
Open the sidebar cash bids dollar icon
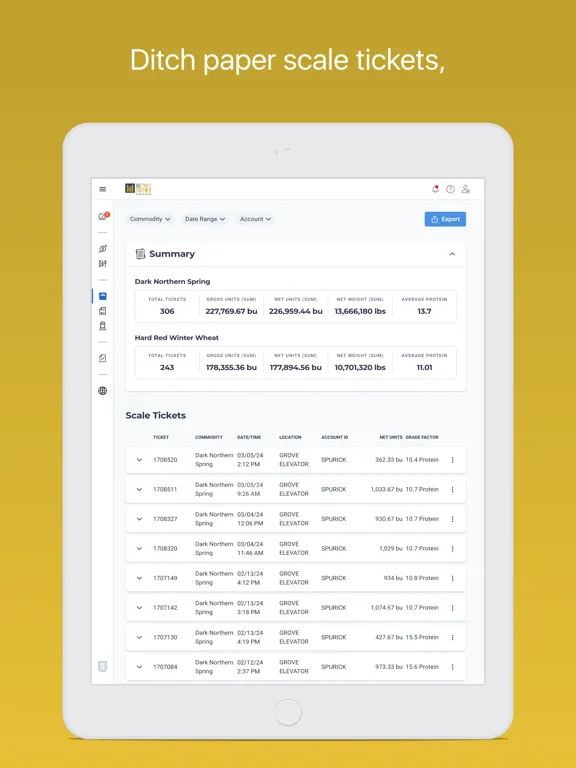coord(102,248)
